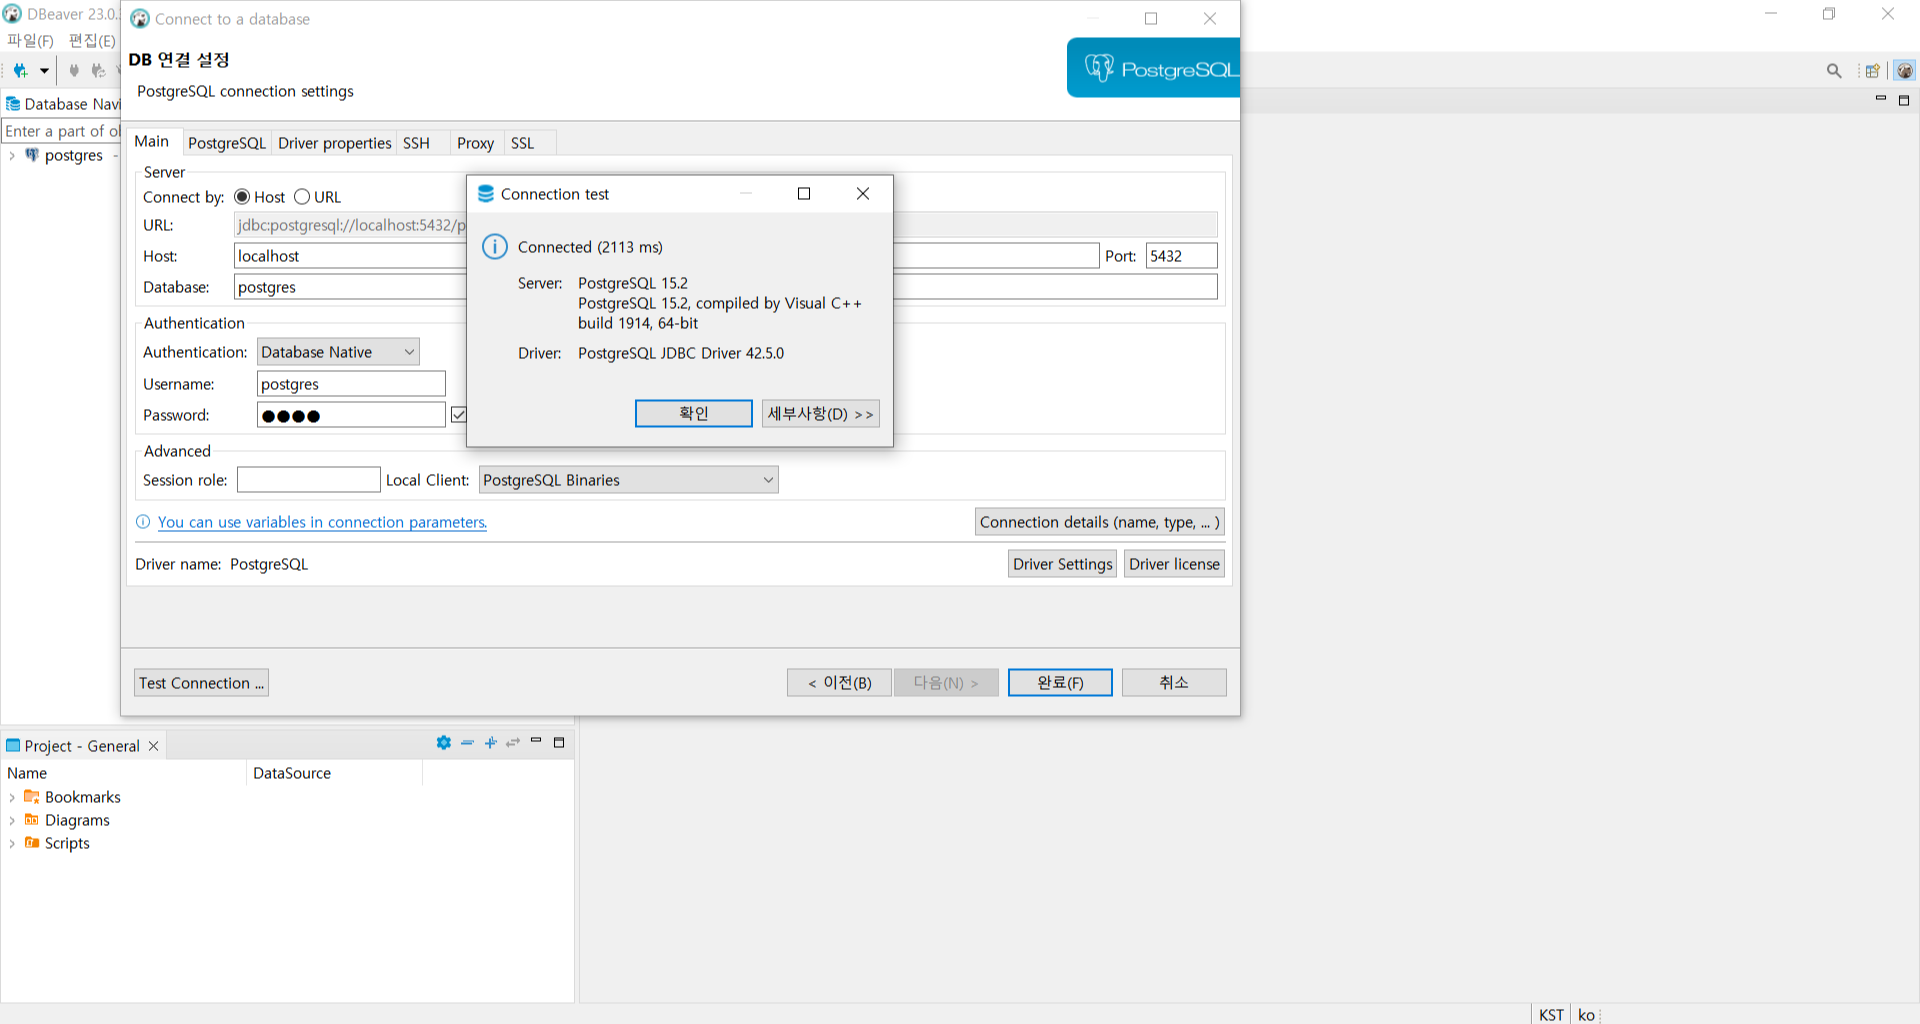The height and width of the screenshot is (1024, 1920).
Task: Expand the postgres connection tree node
Action: pos(11,155)
